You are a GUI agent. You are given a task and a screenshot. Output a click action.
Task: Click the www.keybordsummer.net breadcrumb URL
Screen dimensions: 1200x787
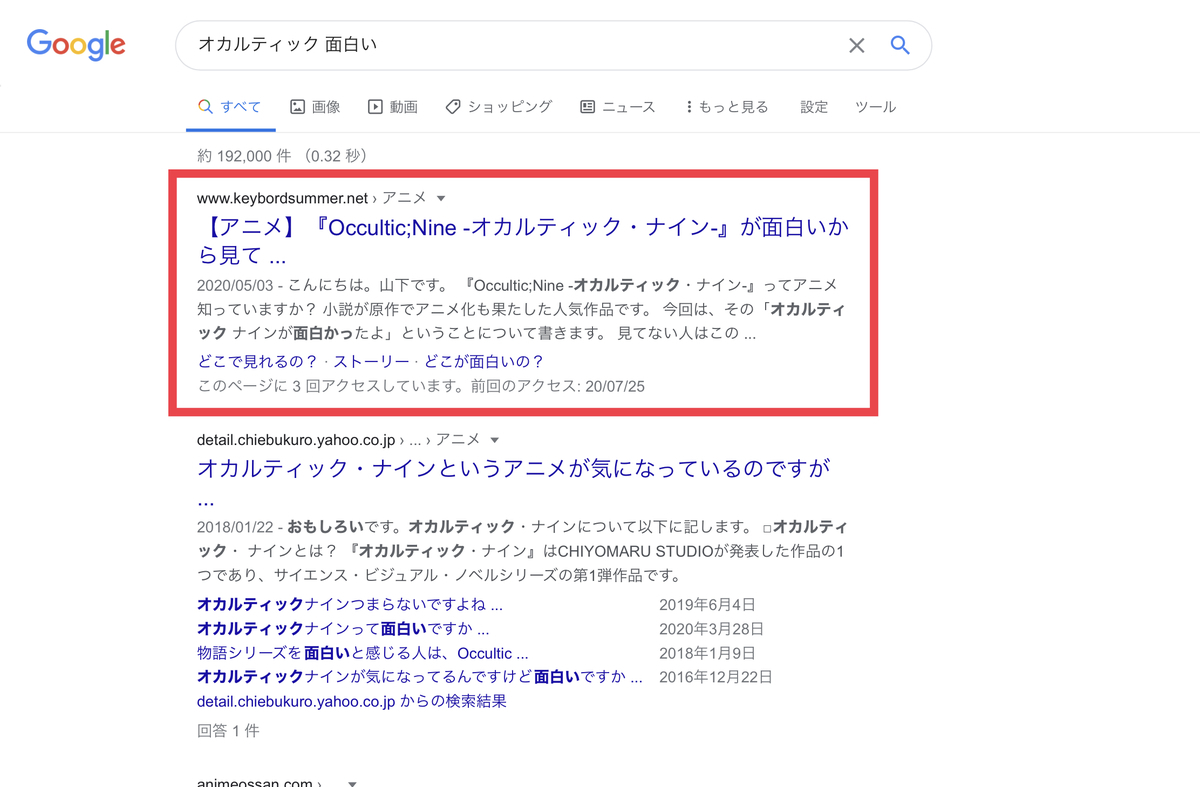pyautogui.click(x=283, y=198)
